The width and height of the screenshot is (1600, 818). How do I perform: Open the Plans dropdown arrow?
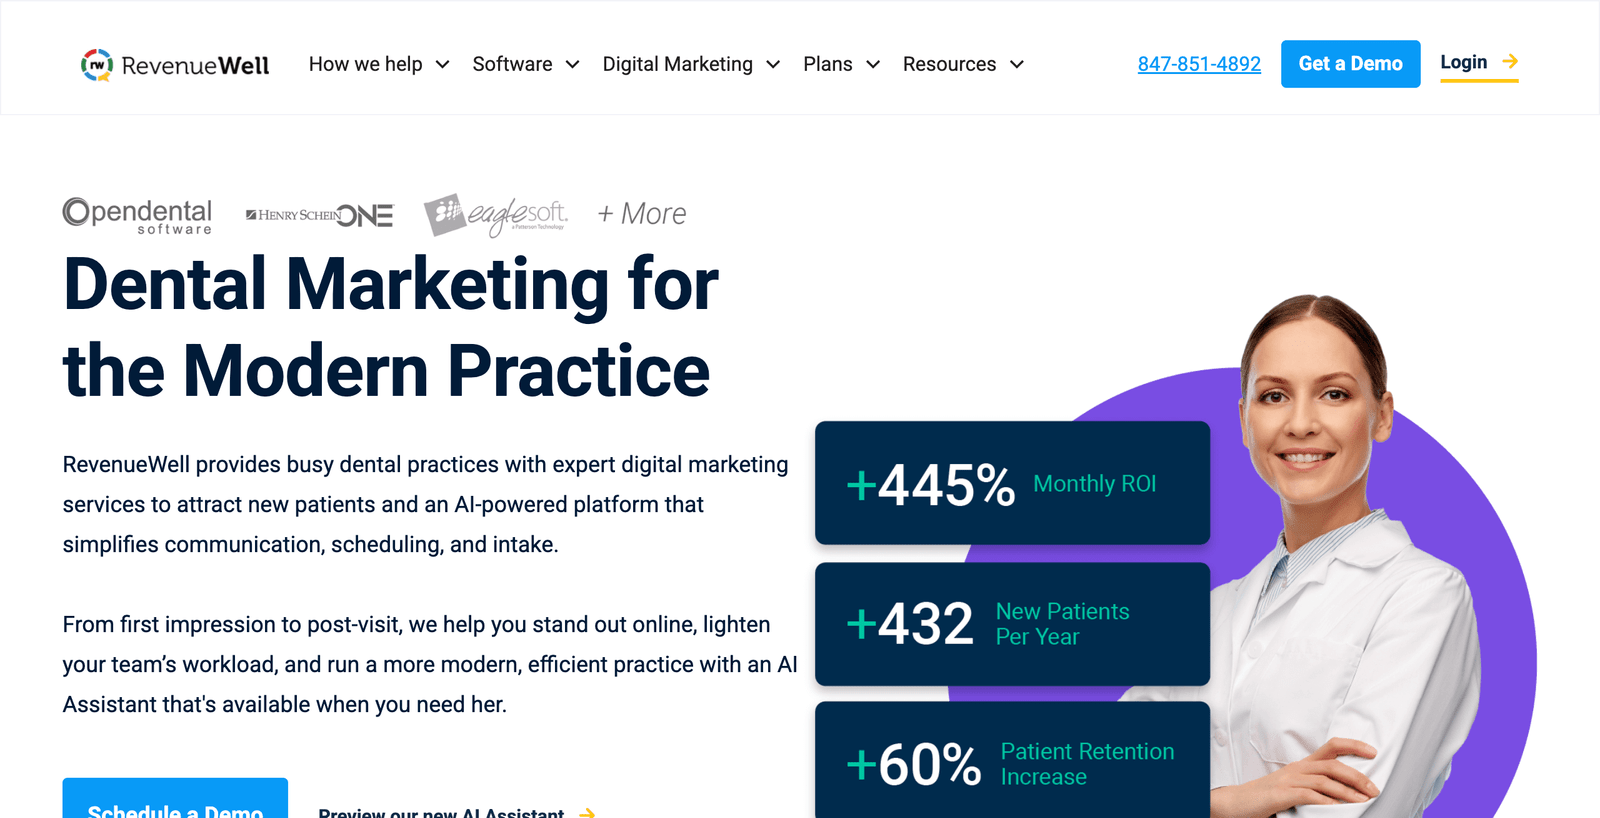click(873, 65)
